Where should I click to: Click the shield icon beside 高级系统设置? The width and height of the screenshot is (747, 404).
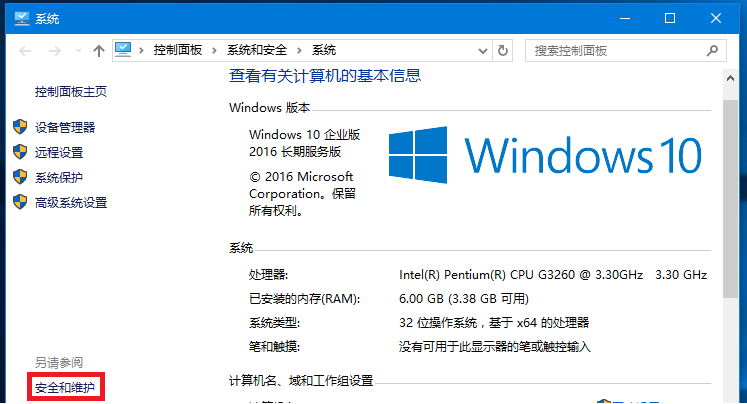pyautogui.click(x=20, y=202)
